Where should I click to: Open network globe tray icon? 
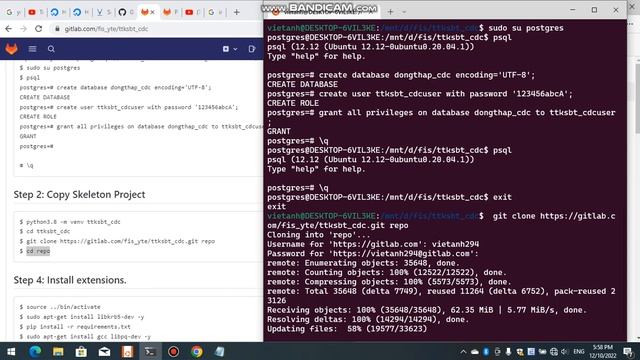tap(553, 351)
